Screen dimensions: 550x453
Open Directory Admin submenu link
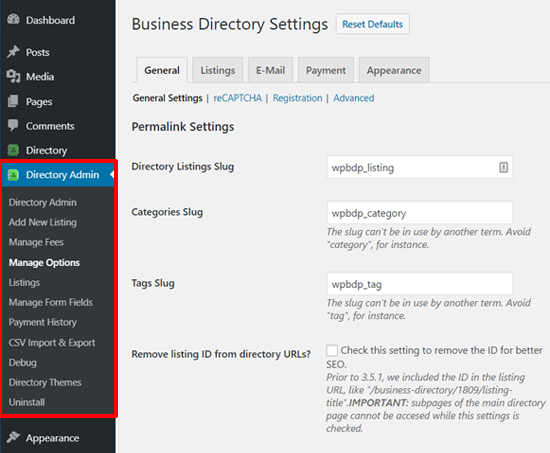pos(42,202)
